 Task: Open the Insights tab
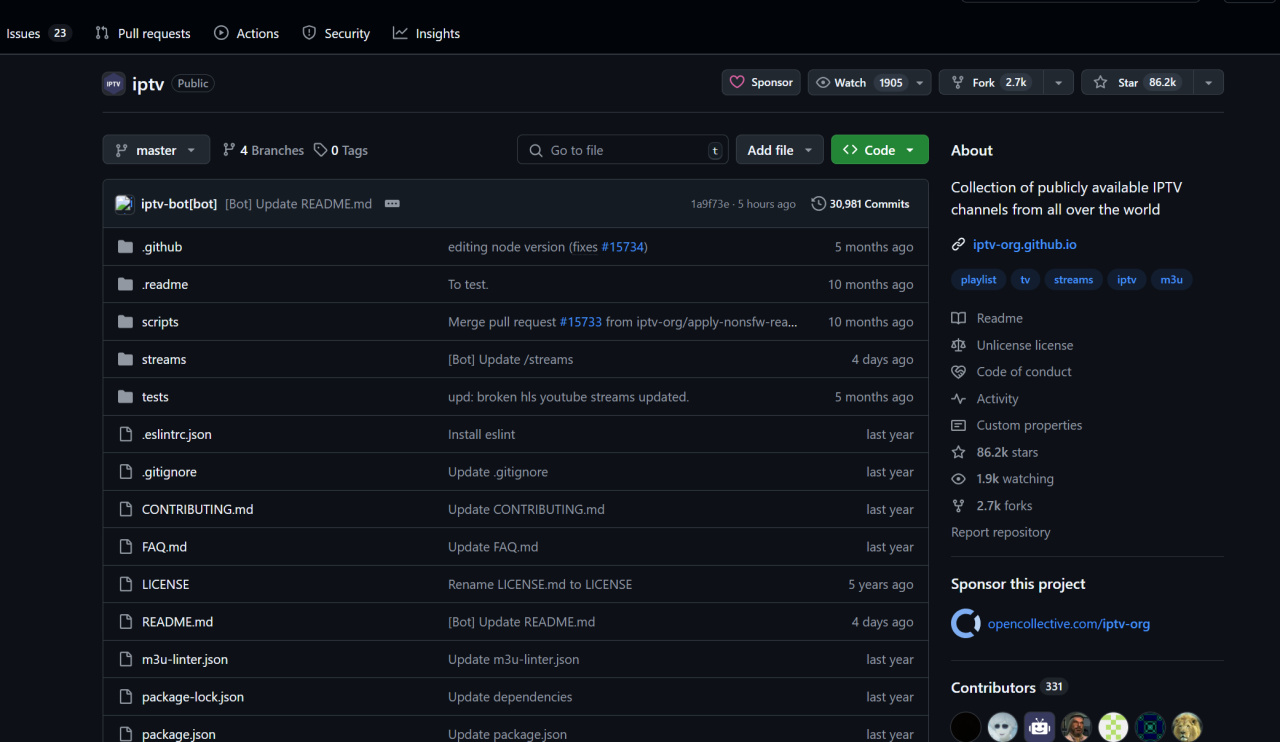pyautogui.click(x=426, y=33)
